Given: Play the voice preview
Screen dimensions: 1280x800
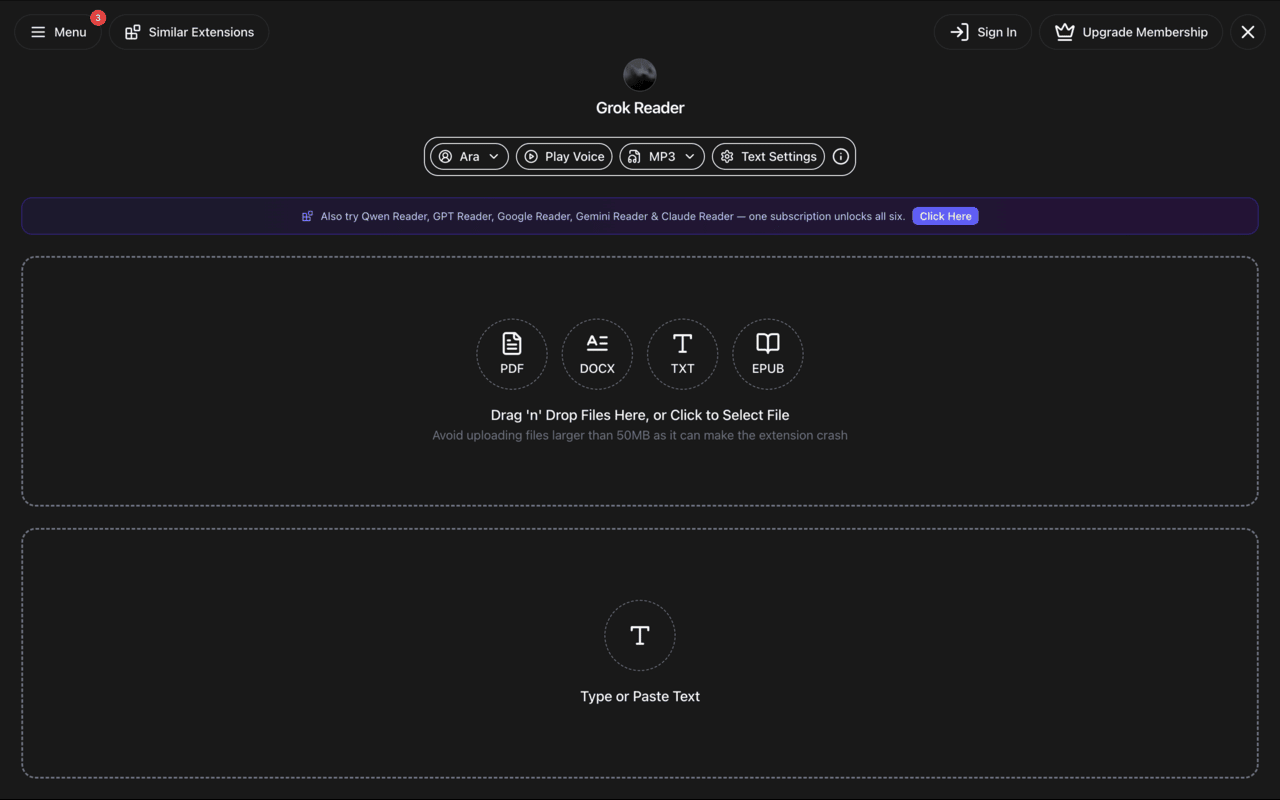Looking at the screenshot, I should click(564, 156).
